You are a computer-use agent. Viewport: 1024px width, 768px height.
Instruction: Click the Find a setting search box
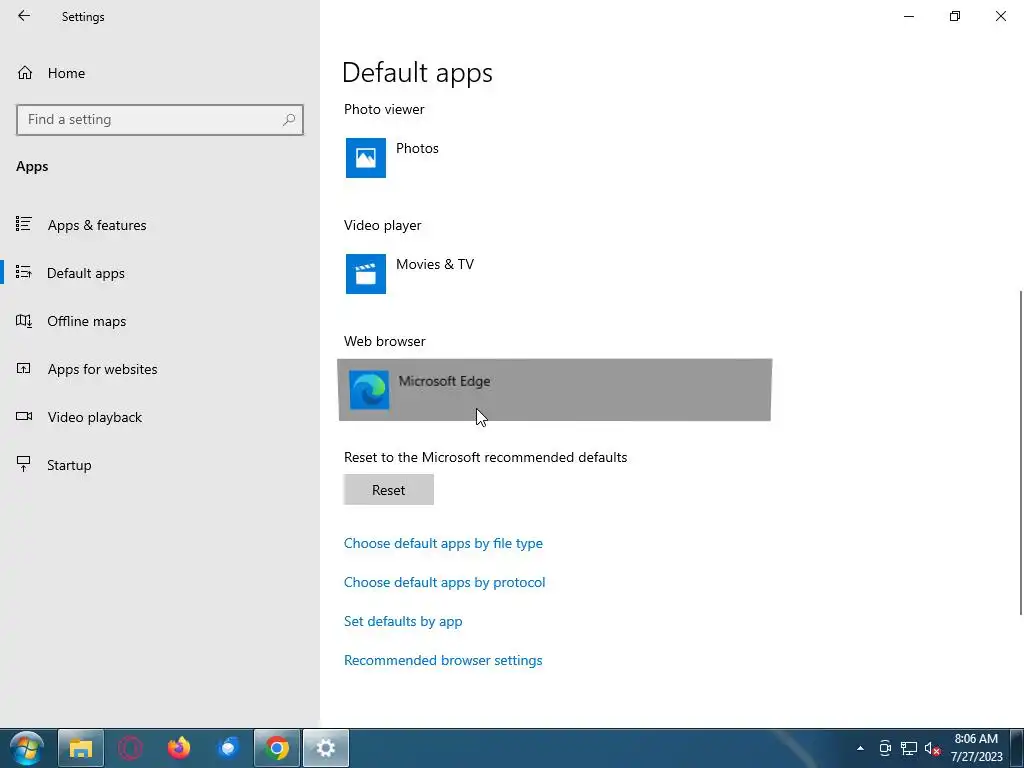(160, 120)
